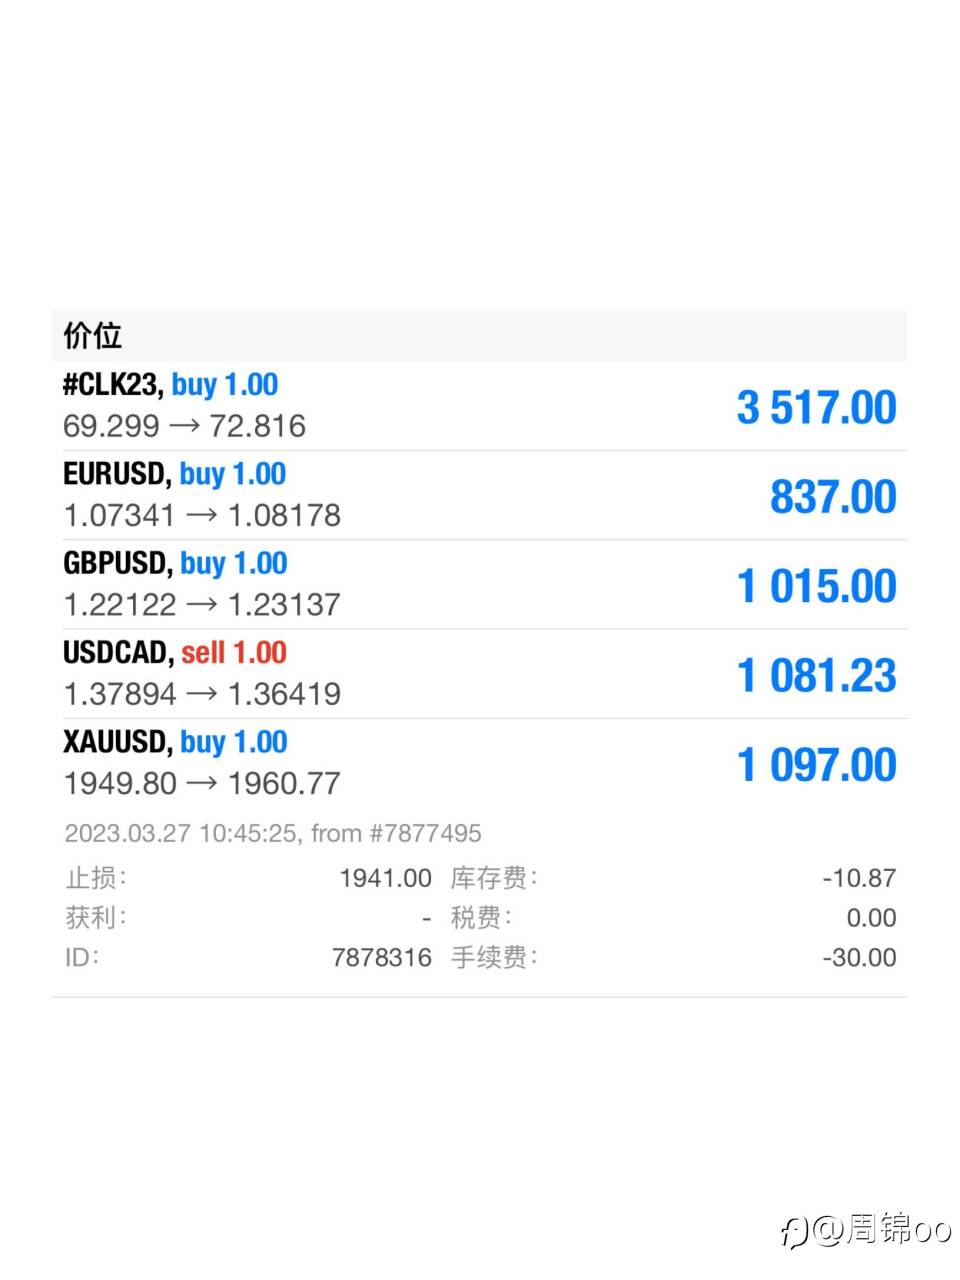960x1280 pixels.
Task: Click the 3 517.00 profit value
Action: click(x=816, y=407)
